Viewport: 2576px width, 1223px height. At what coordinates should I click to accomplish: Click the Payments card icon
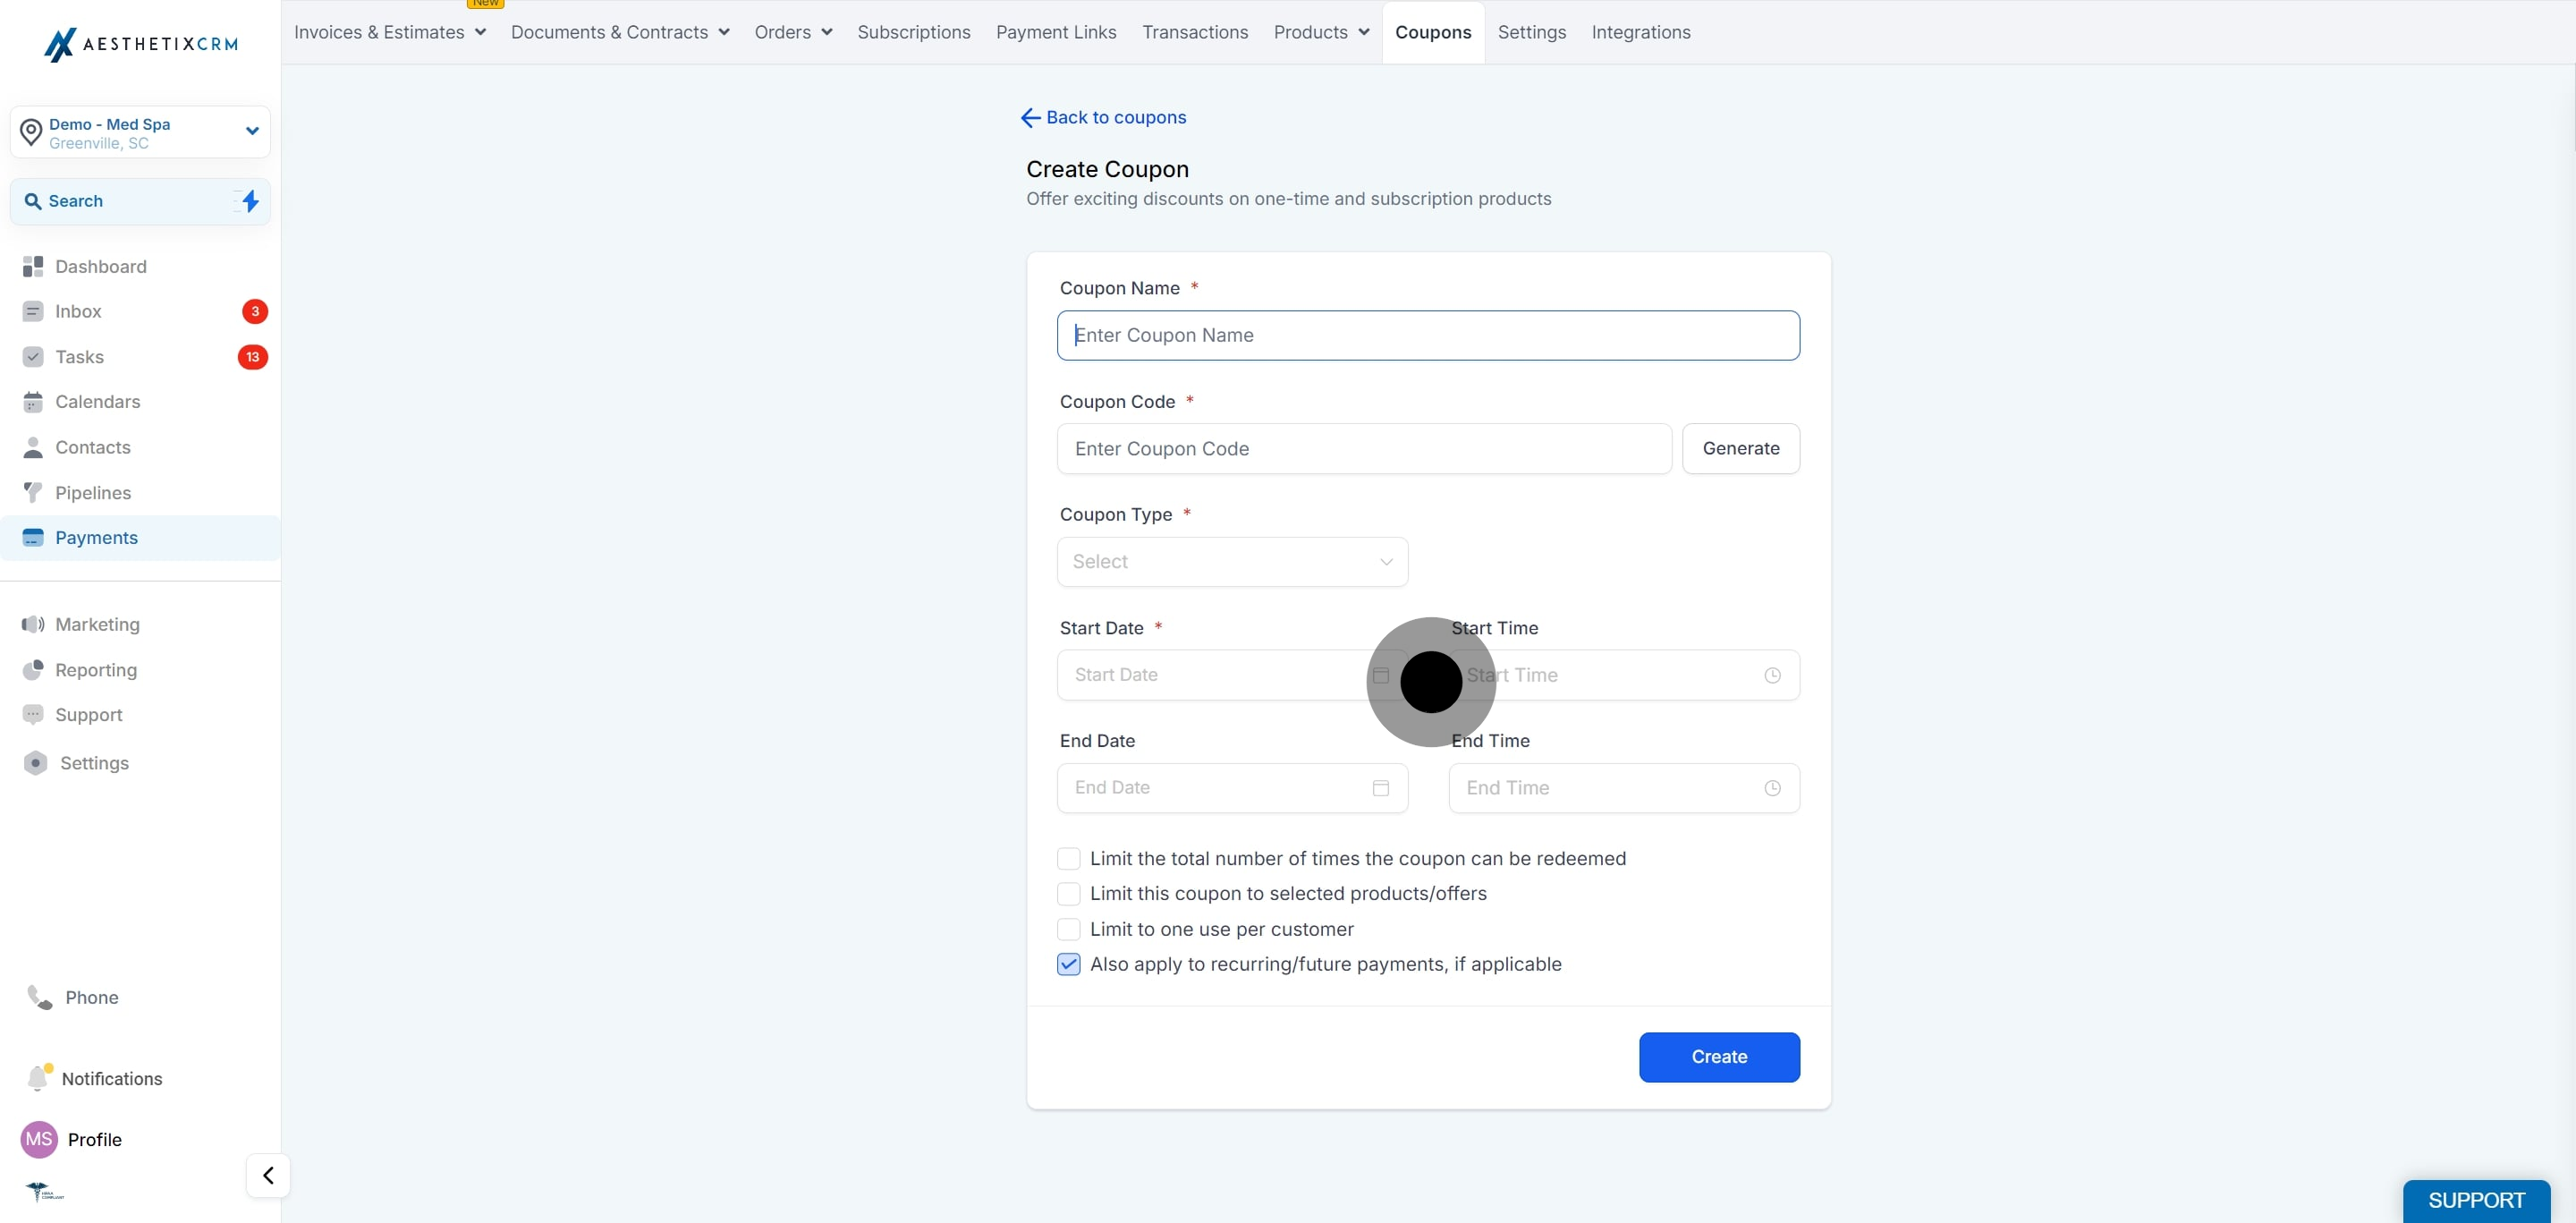33,538
